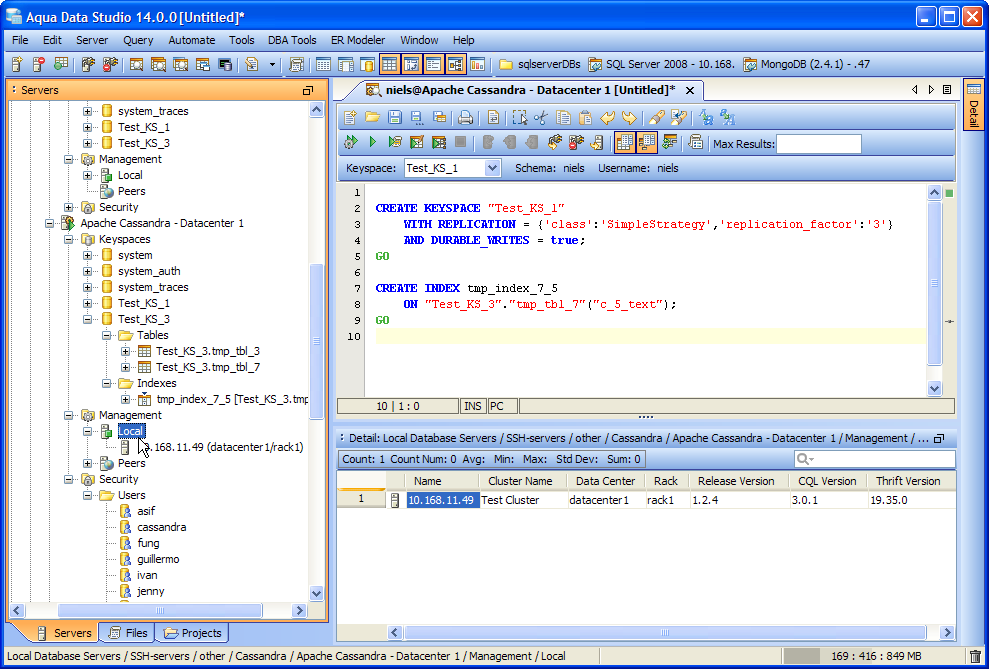Open the Automate menu
The image size is (989, 669).
point(192,40)
